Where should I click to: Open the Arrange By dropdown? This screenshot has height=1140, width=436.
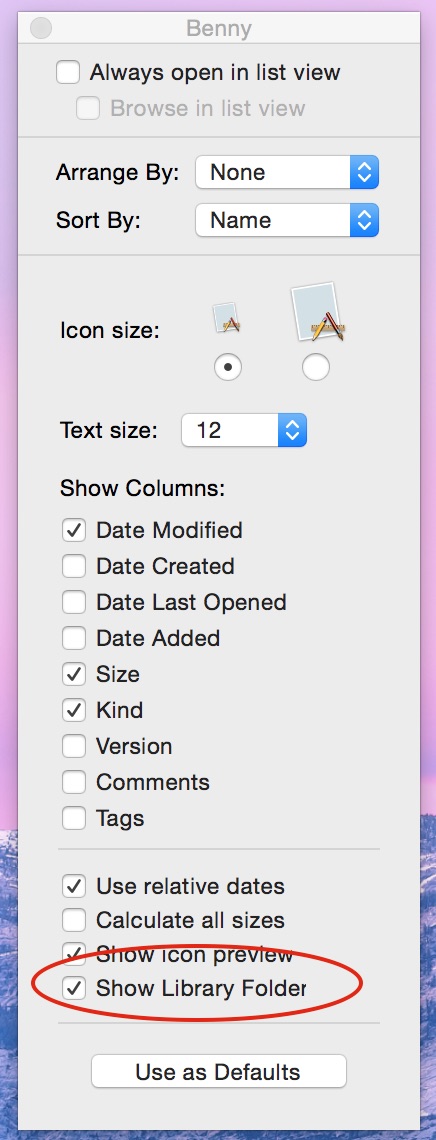click(287, 172)
